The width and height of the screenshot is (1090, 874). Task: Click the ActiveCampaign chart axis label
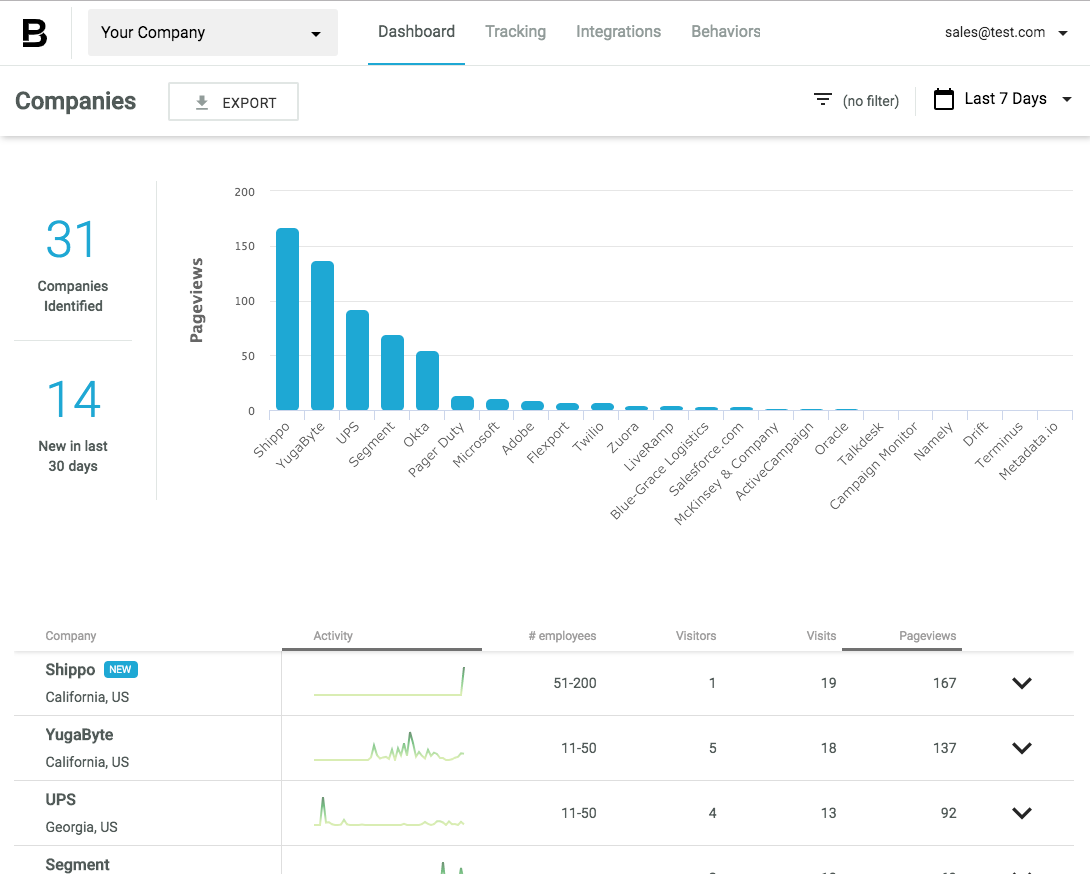774,461
